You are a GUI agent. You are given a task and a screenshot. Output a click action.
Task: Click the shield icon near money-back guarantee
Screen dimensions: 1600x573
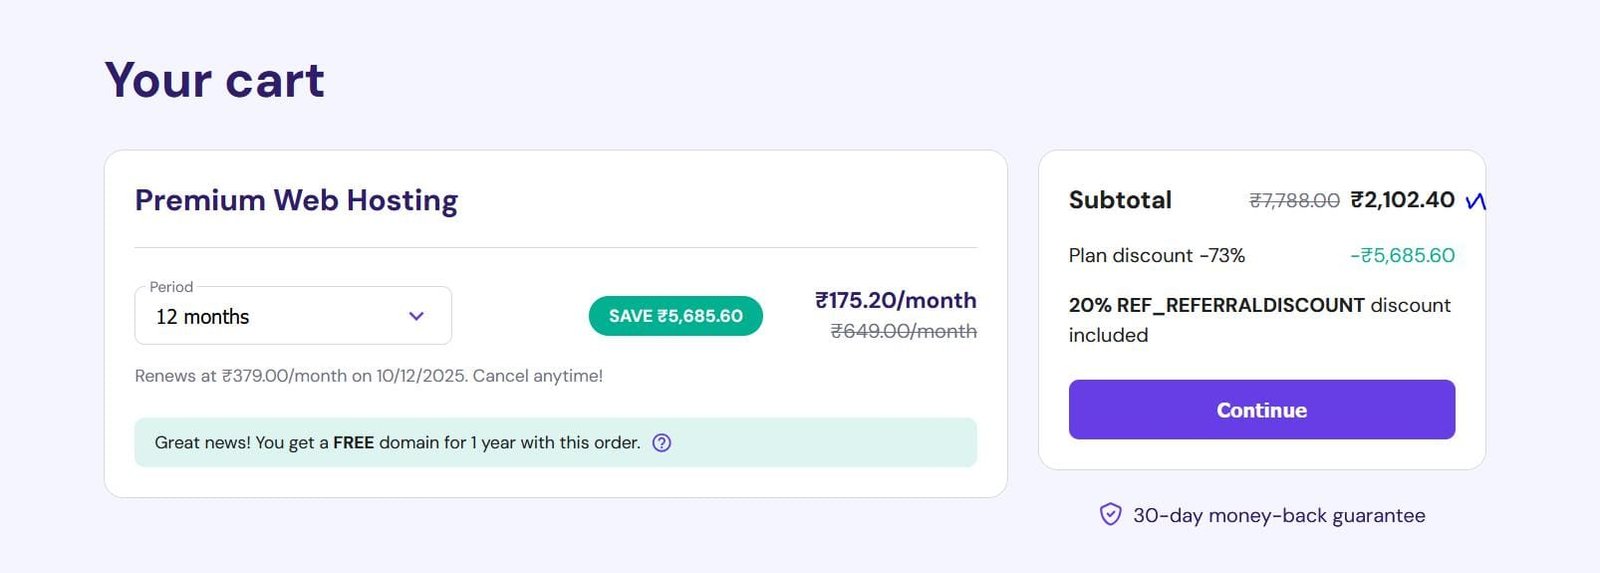coord(1110,515)
